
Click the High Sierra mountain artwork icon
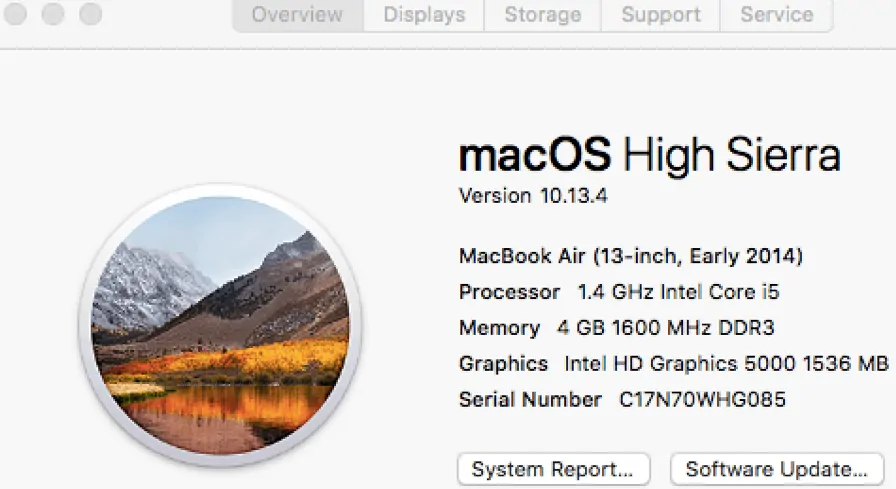tap(220, 326)
